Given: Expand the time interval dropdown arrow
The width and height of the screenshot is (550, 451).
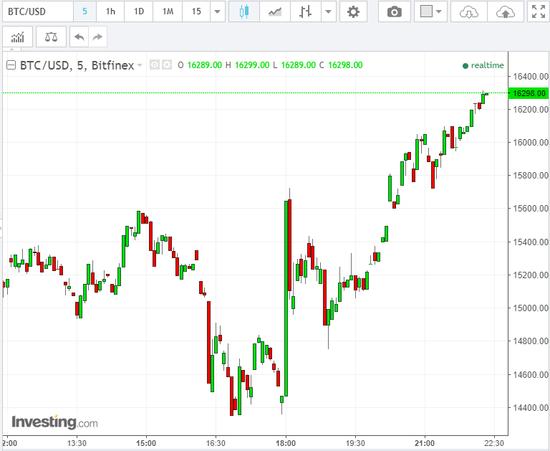Looking at the screenshot, I should click(217, 12).
